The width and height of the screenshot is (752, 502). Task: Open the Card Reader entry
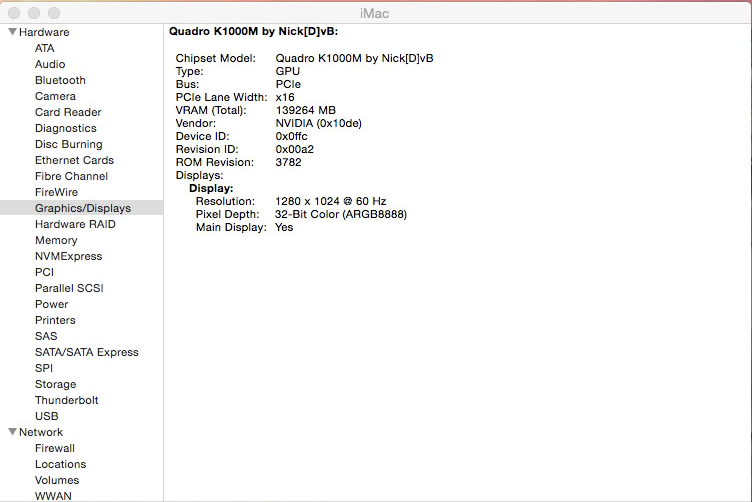click(x=68, y=112)
